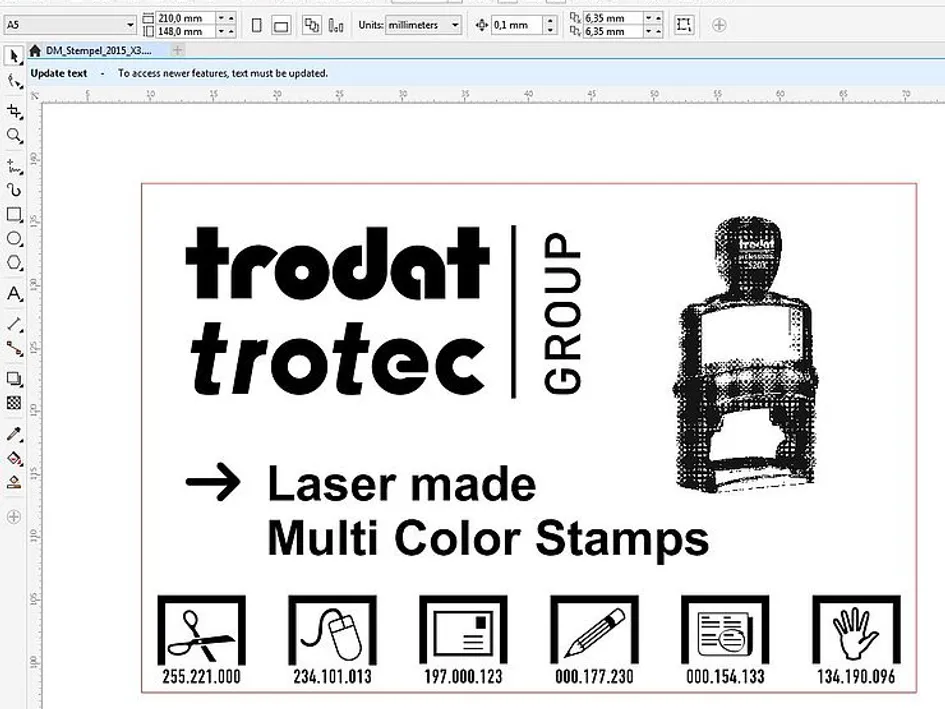
Task: Select the trodat logo text on canvas
Action: (x=336, y=263)
